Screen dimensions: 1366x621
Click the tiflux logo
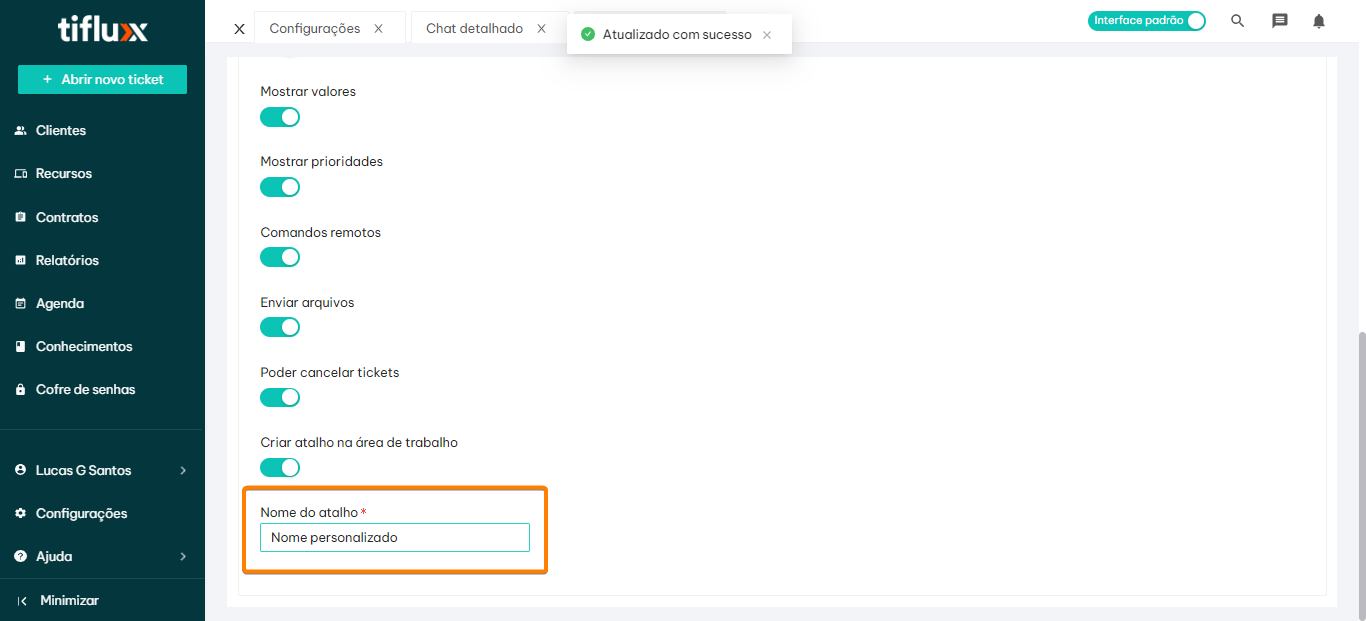[x=102, y=30]
